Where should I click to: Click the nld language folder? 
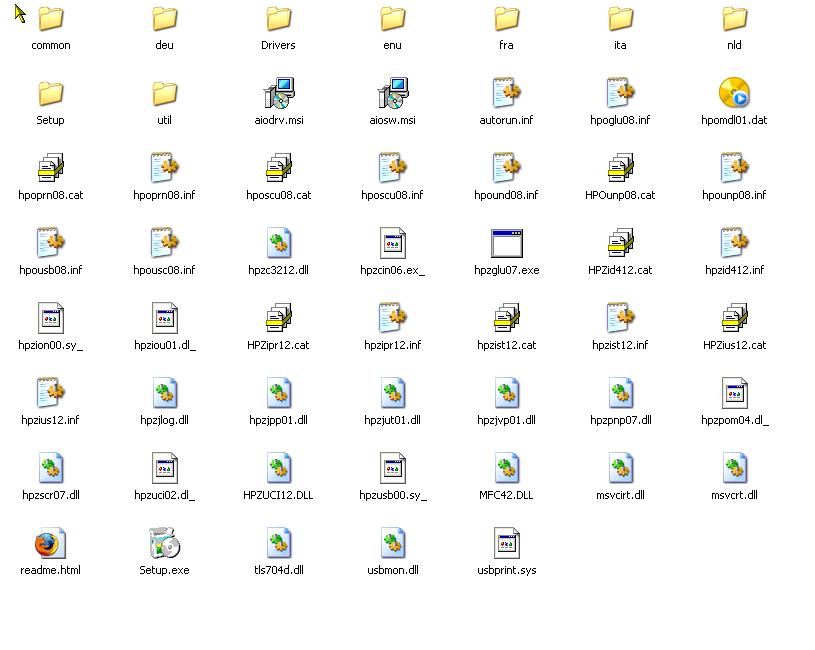734,19
